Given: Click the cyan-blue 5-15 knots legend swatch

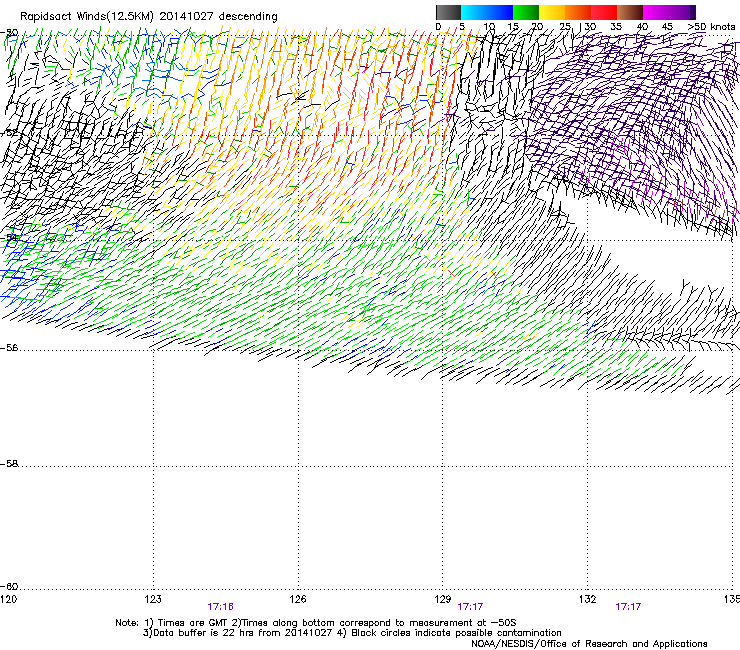Looking at the screenshot, I should pyautogui.click(x=487, y=12).
